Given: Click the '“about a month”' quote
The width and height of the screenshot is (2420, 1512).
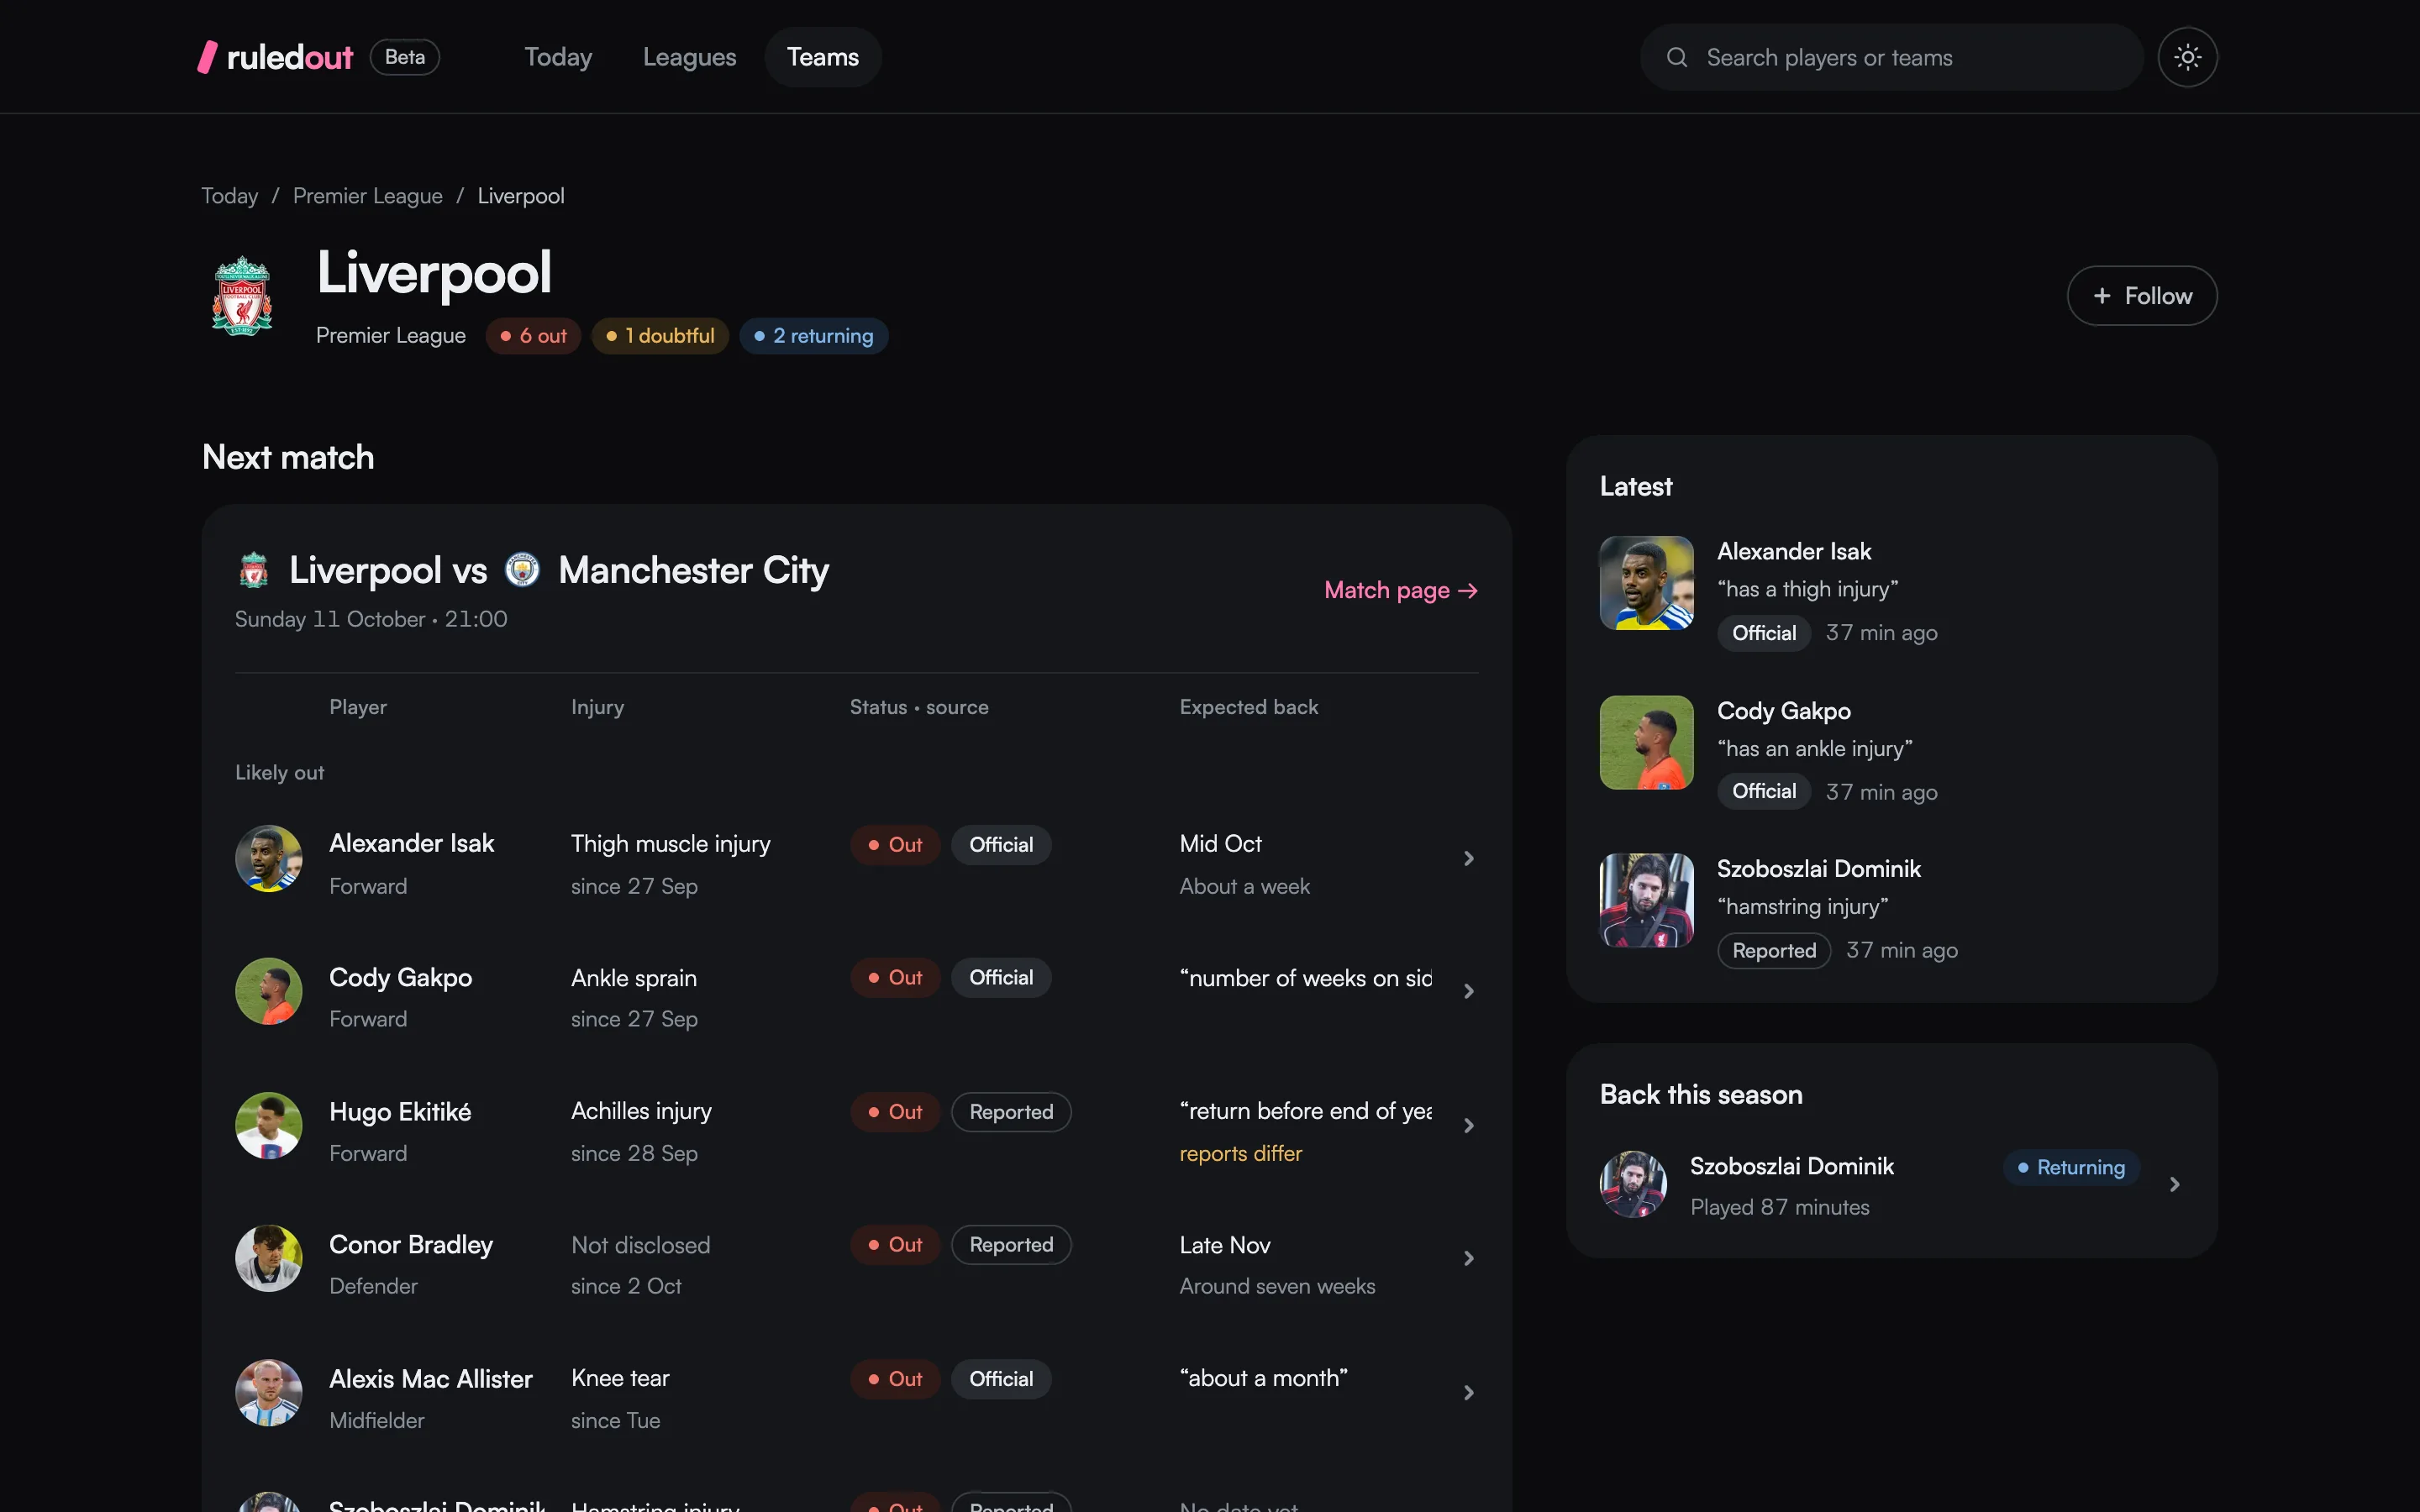Looking at the screenshot, I should [1263, 1378].
